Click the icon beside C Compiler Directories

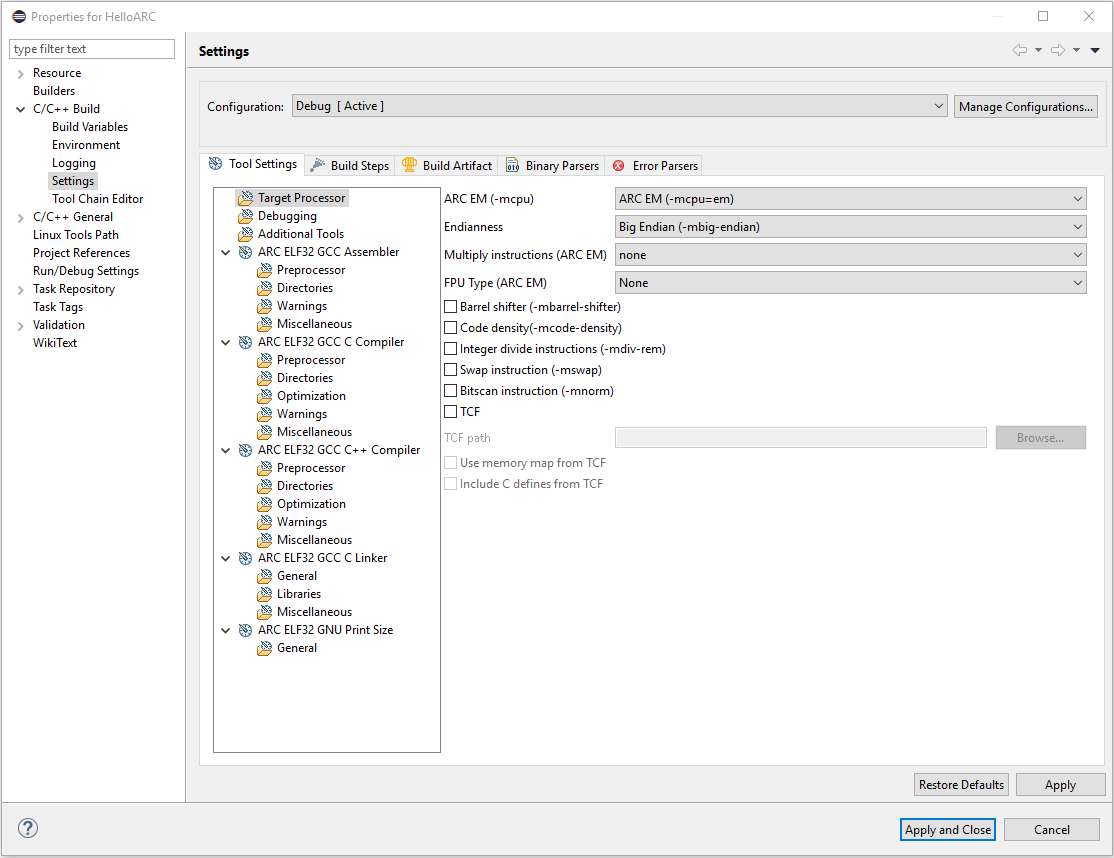[x=264, y=378]
